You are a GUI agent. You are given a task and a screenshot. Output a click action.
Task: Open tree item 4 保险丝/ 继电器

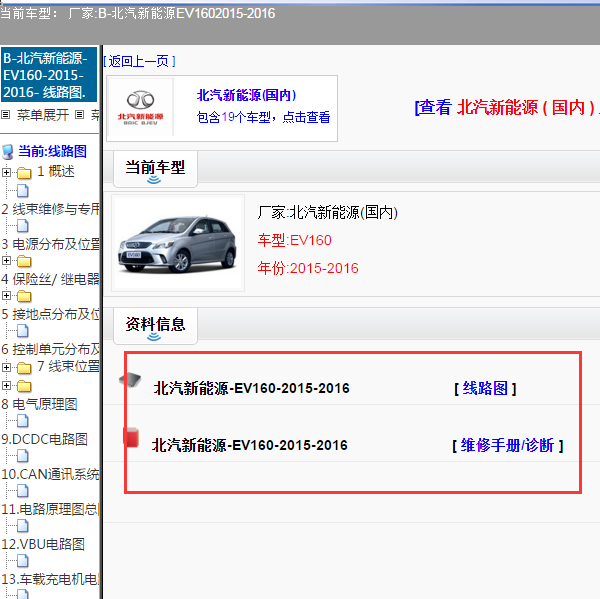(x=51, y=279)
